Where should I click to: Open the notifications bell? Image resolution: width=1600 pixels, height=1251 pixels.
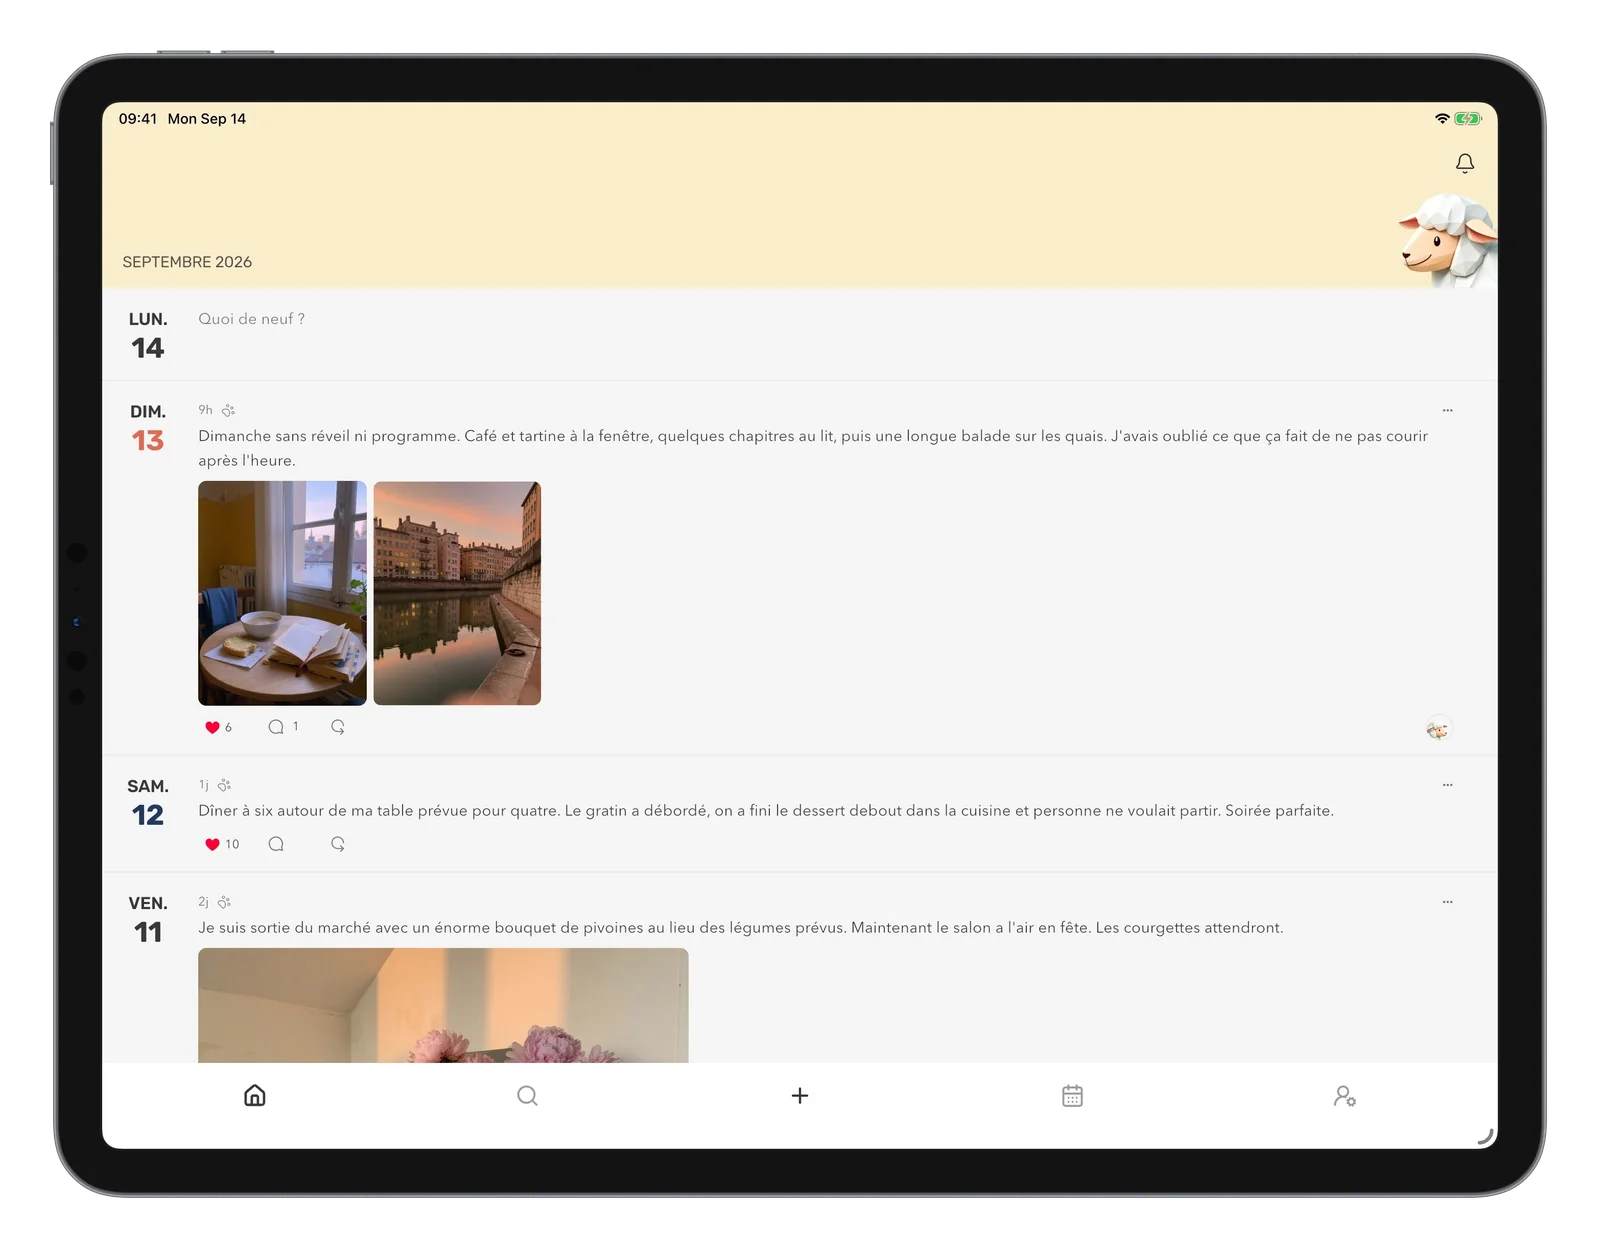[x=1464, y=163]
